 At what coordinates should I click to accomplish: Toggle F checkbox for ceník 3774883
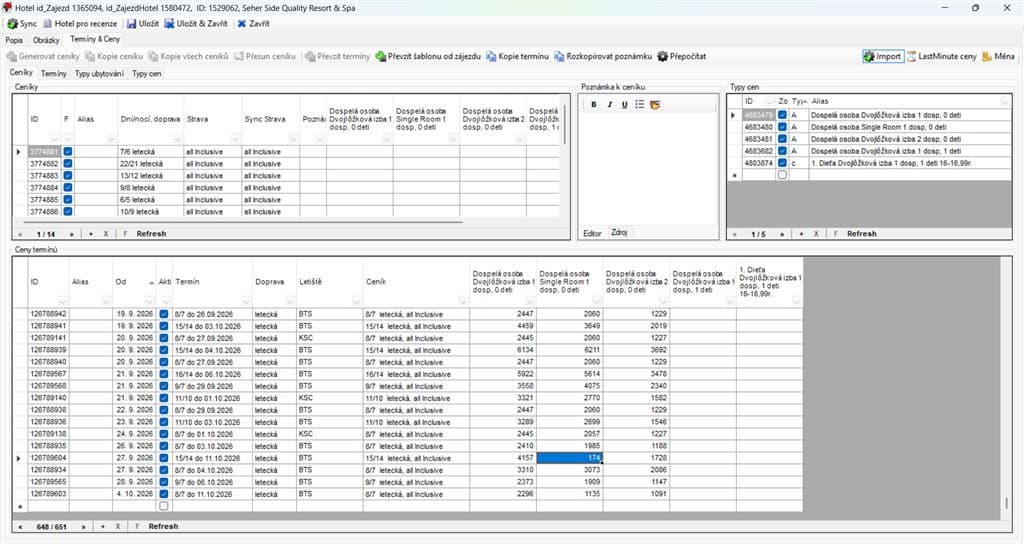point(68,176)
